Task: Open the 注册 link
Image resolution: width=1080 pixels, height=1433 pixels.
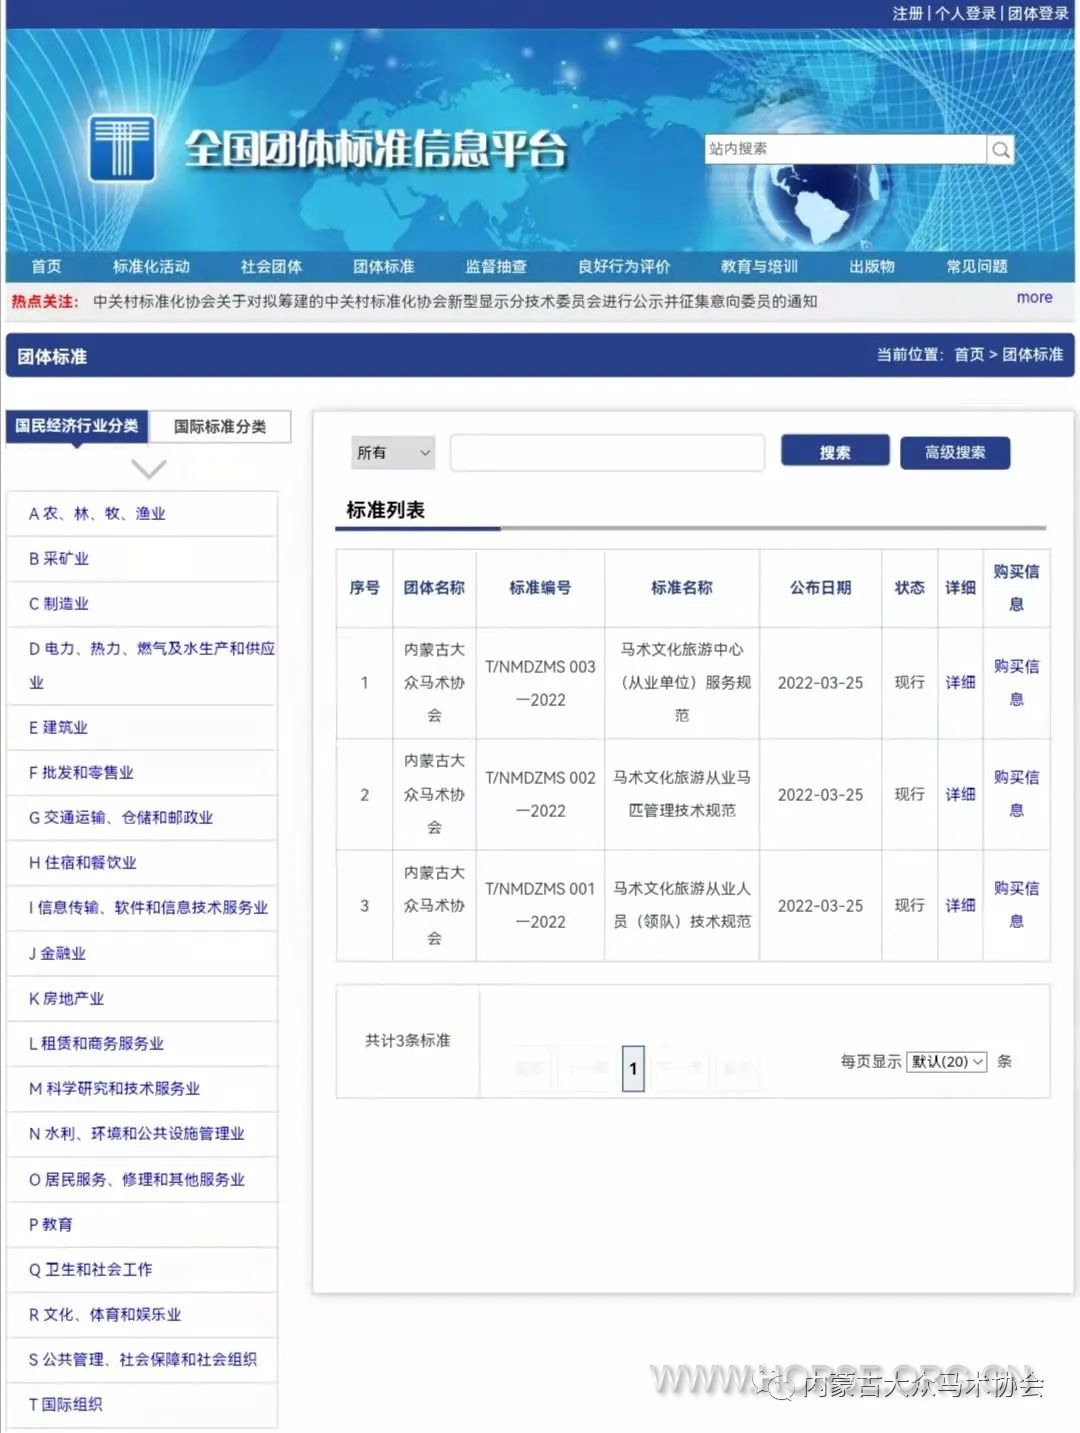Action: click(x=908, y=13)
